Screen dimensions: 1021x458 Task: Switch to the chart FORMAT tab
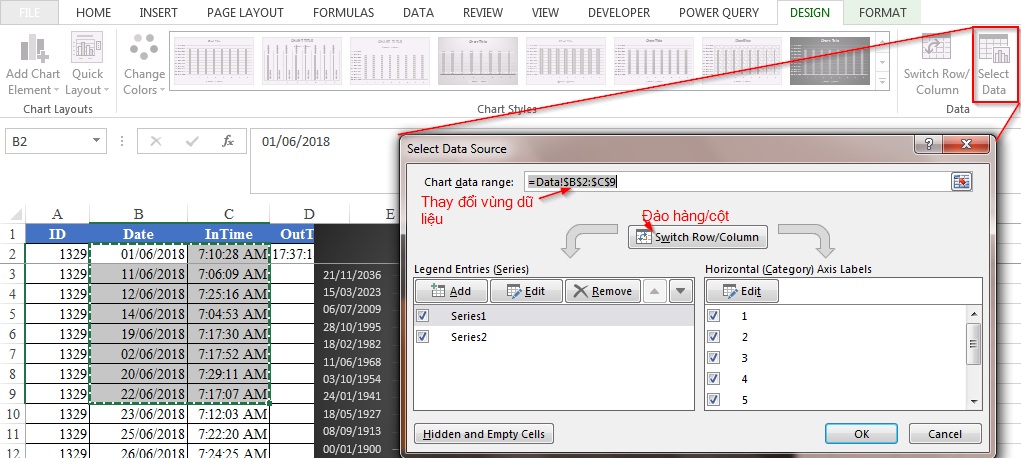(882, 12)
